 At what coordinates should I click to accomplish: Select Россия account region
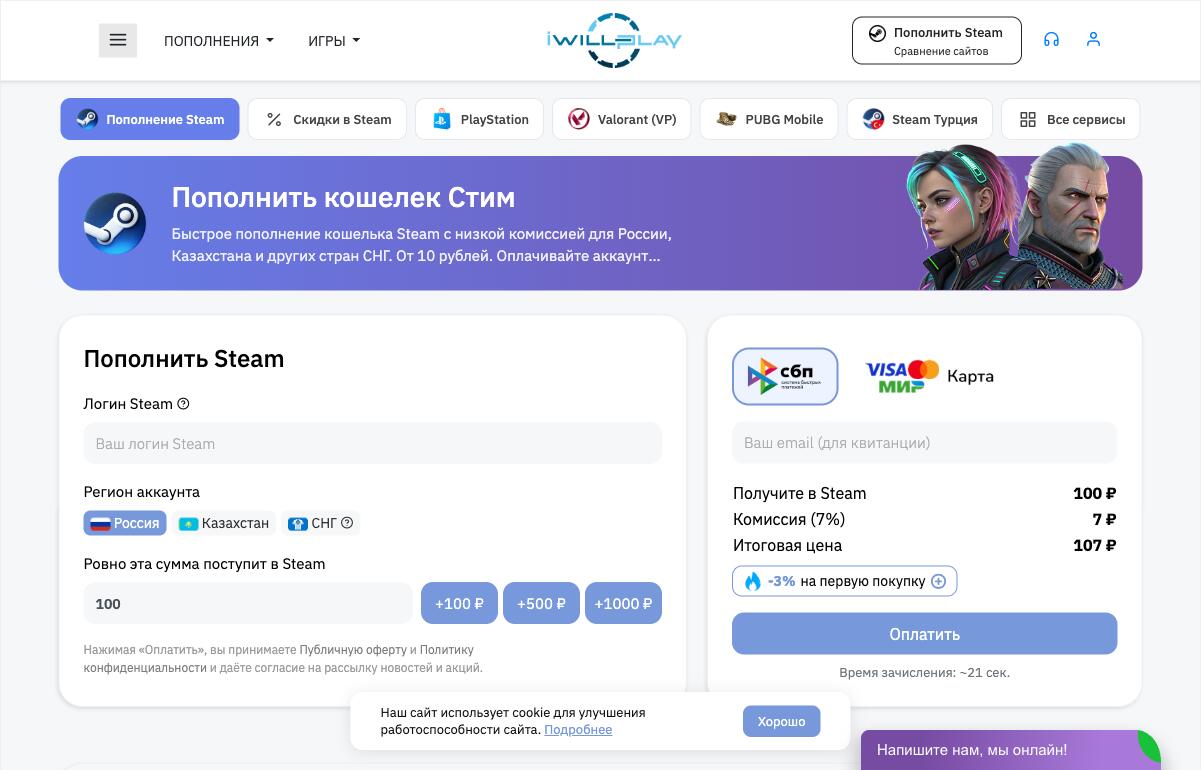(x=125, y=523)
